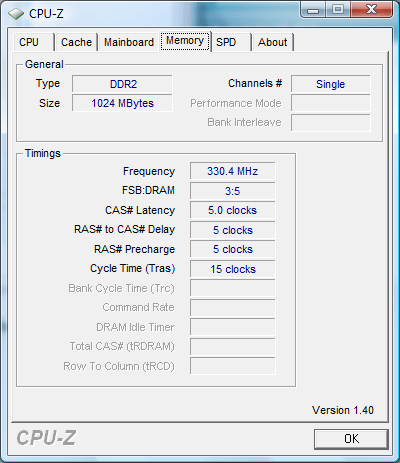Minimize the CPU-Z window
Viewport: 400px width, 463px height.
point(312,9)
